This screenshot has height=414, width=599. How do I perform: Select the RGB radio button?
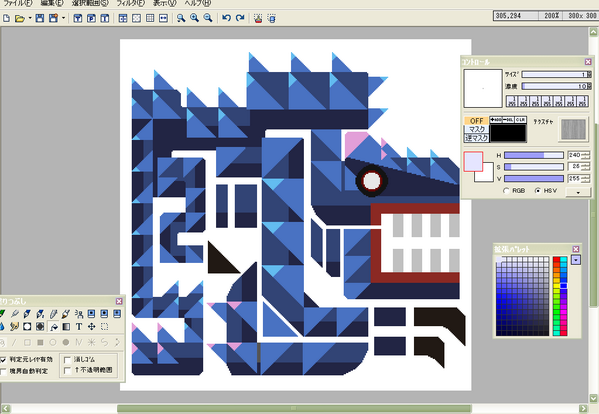(507, 190)
